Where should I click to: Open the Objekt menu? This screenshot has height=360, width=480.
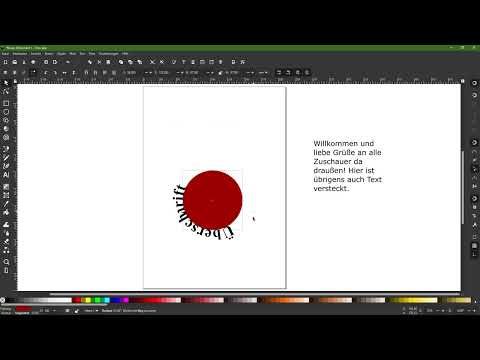pyautogui.click(x=62, y=53)
